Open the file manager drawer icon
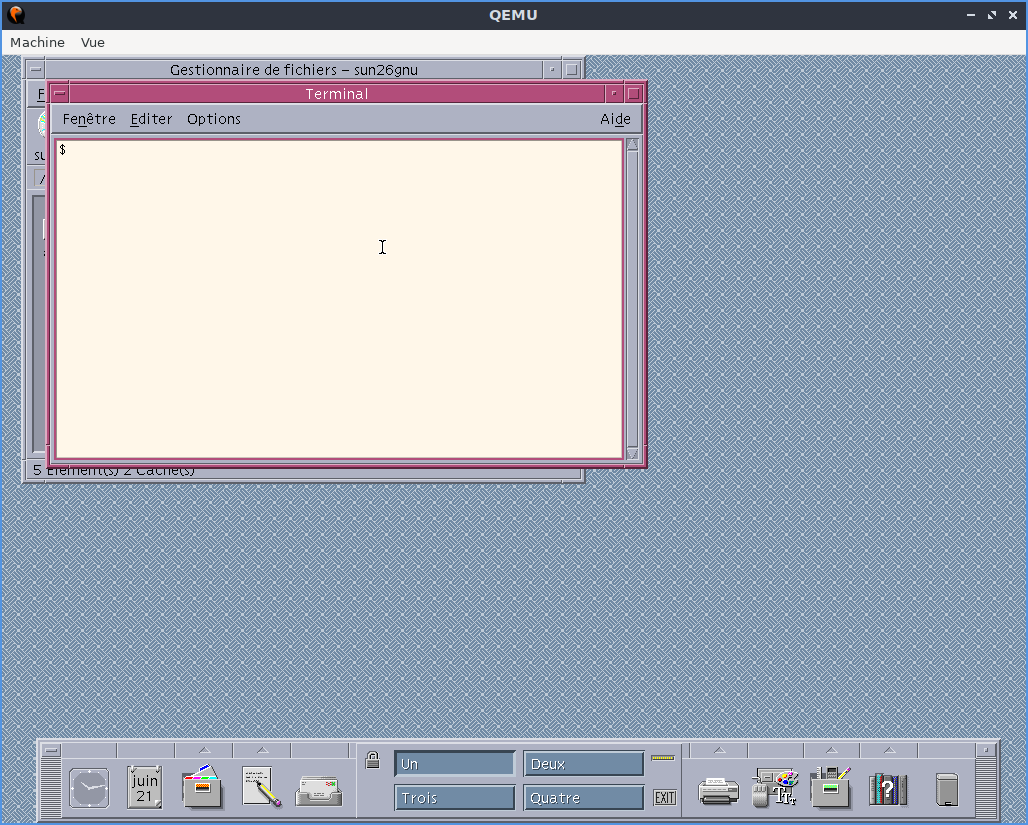 [203, 786]
